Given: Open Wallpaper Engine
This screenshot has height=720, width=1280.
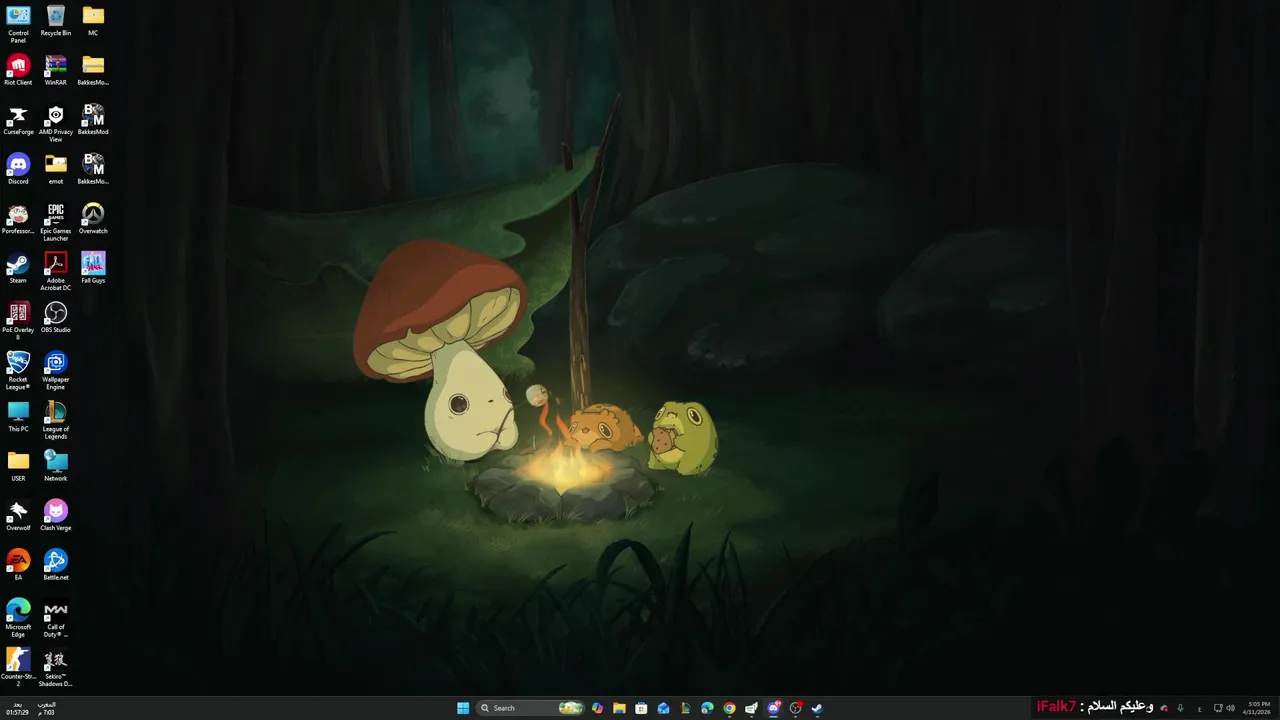Looking at the screenshot, I should point(56,370).
